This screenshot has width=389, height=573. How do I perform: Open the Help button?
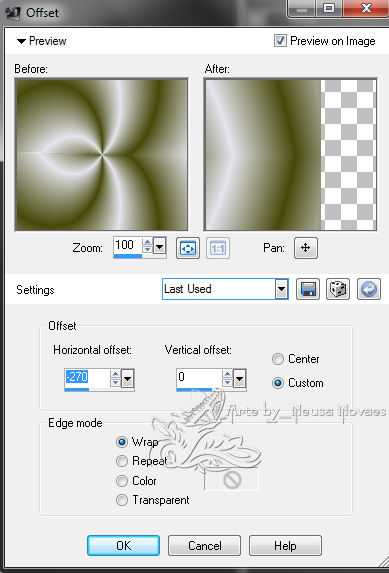285,546
